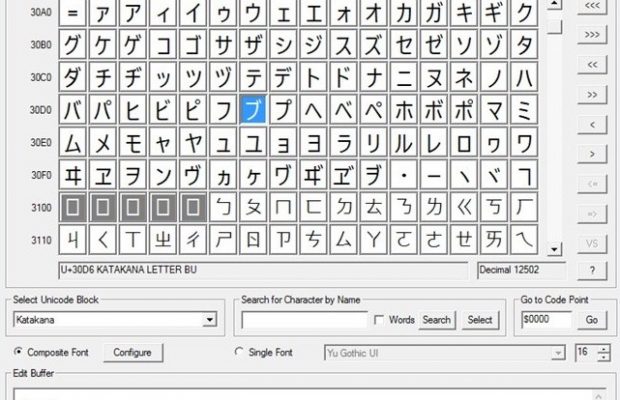Choose the Single Font radio option
The width and height of the screenshot is (620, 400).
[x=238, y=352]
